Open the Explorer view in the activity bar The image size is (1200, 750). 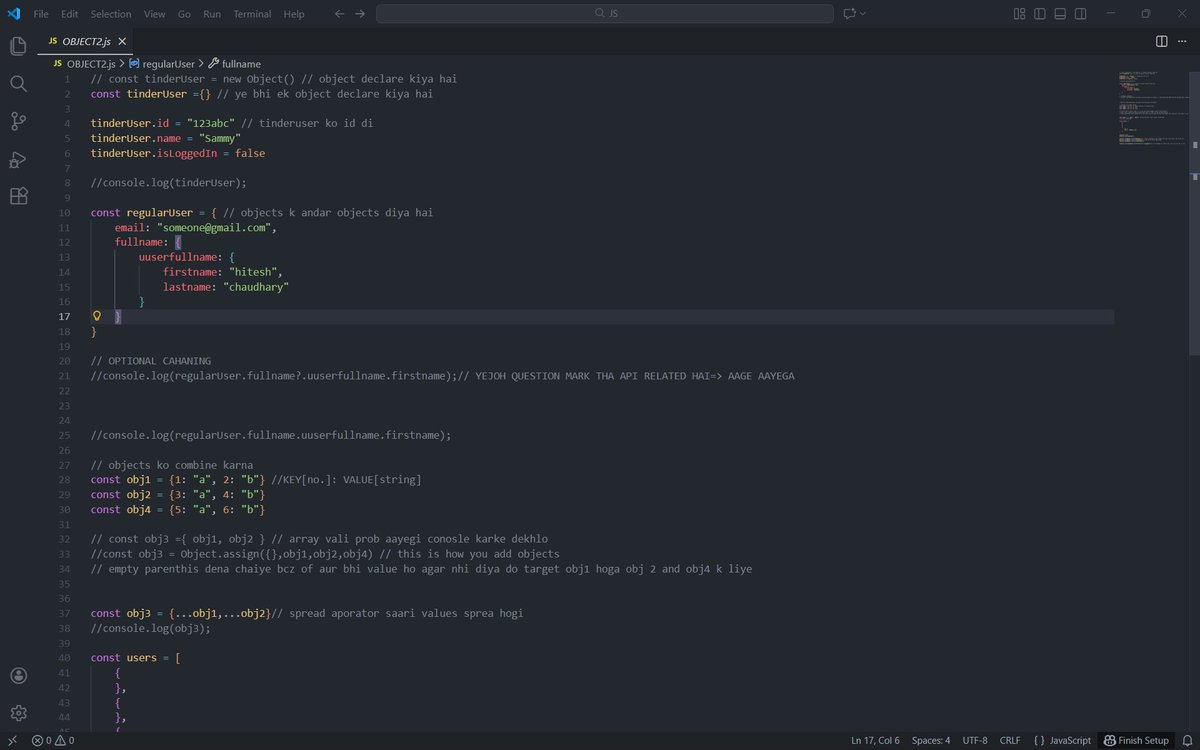click(18, 46)
